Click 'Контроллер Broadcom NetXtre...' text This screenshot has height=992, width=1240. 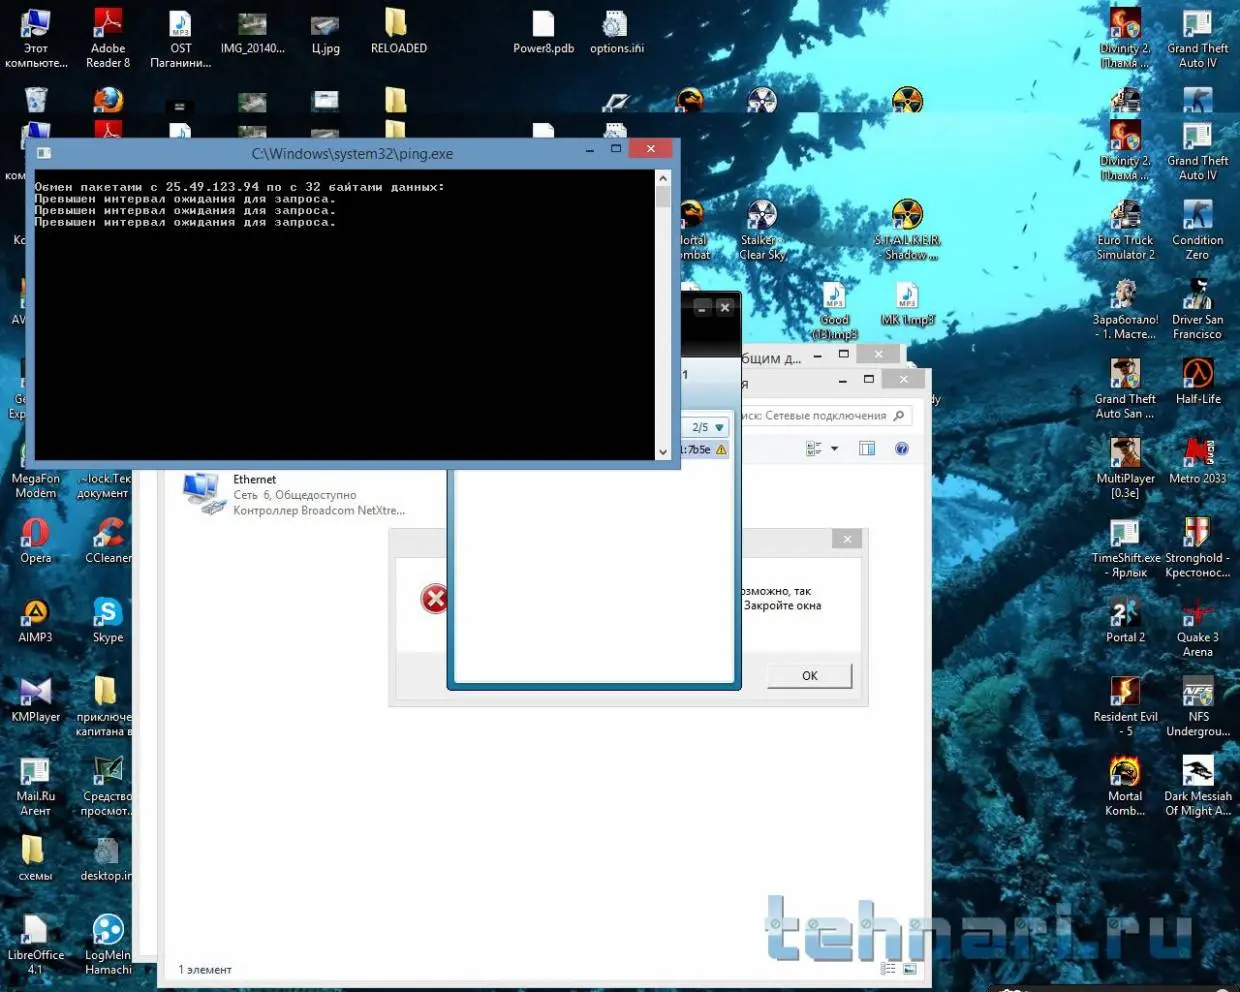[x=319, y=511]
